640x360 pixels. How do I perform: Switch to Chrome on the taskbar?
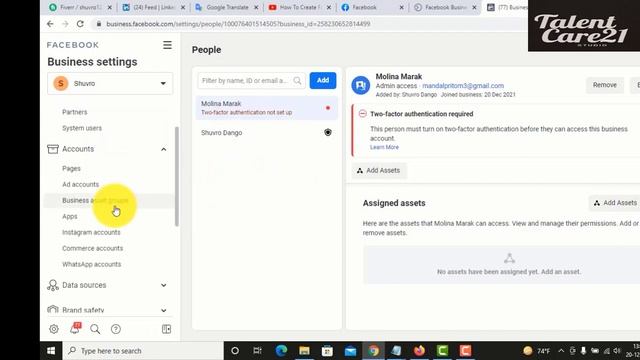(x=373, y=351)
